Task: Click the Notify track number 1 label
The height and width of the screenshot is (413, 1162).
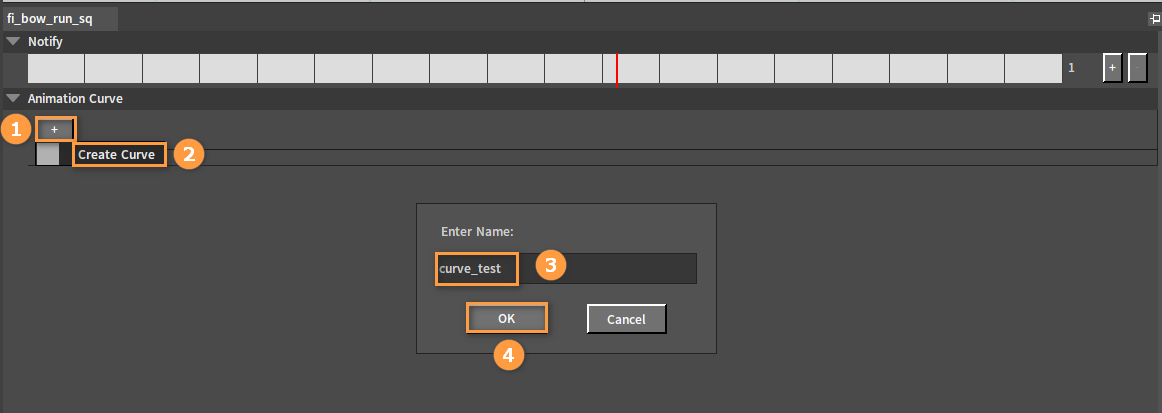Action: coord(1072,67)
